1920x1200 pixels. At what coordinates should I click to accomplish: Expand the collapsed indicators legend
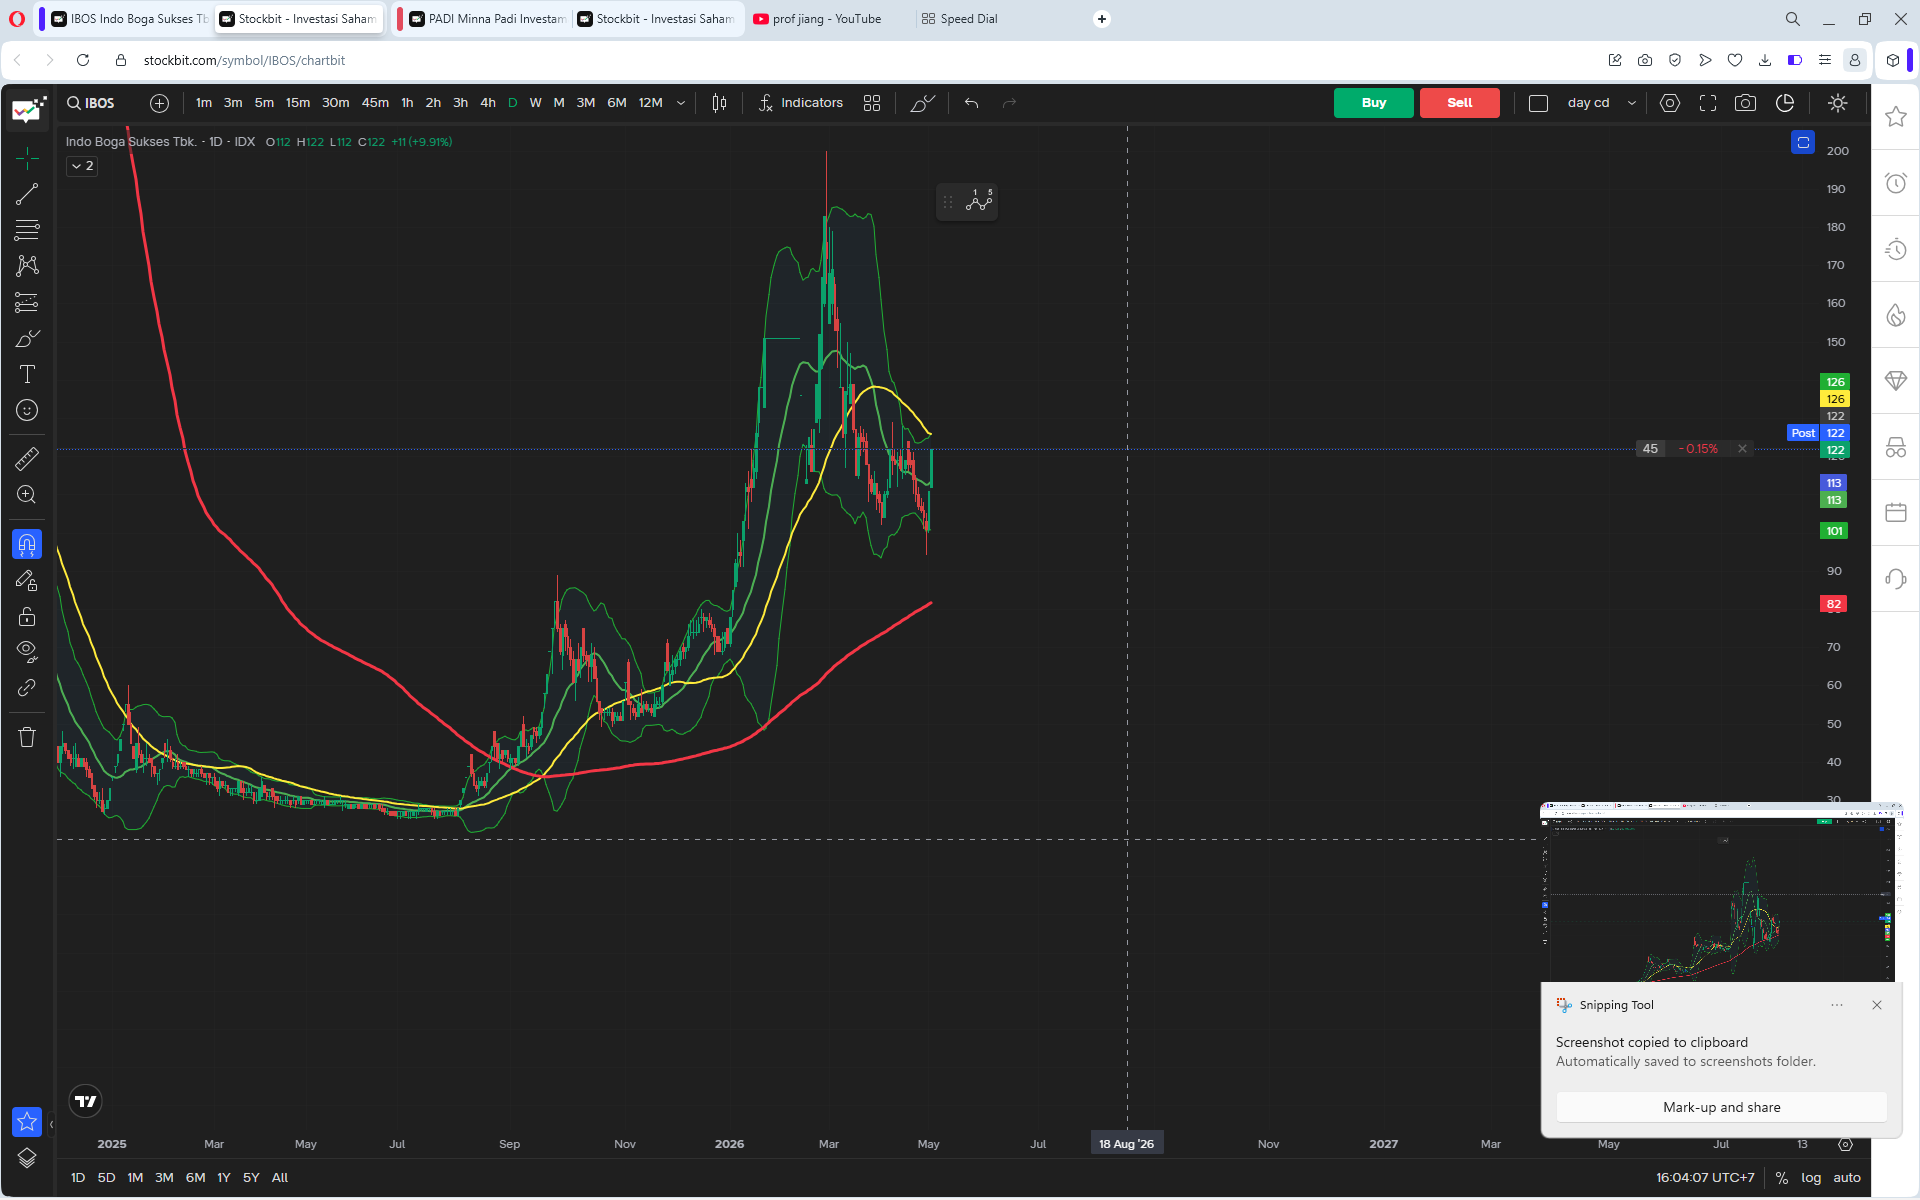[82, 166]
